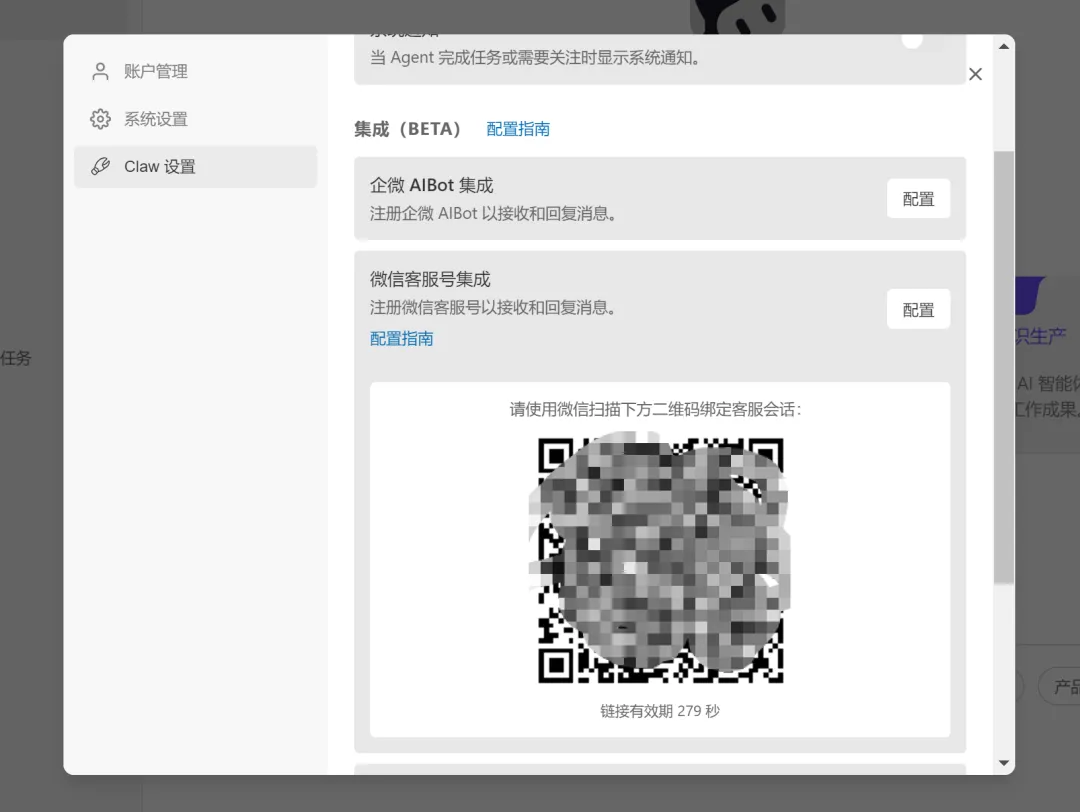Viewport: 1080px width, 812px height.
Task: Click the 链接有效期 279 秒 countdown text
Action: (660, 711)
